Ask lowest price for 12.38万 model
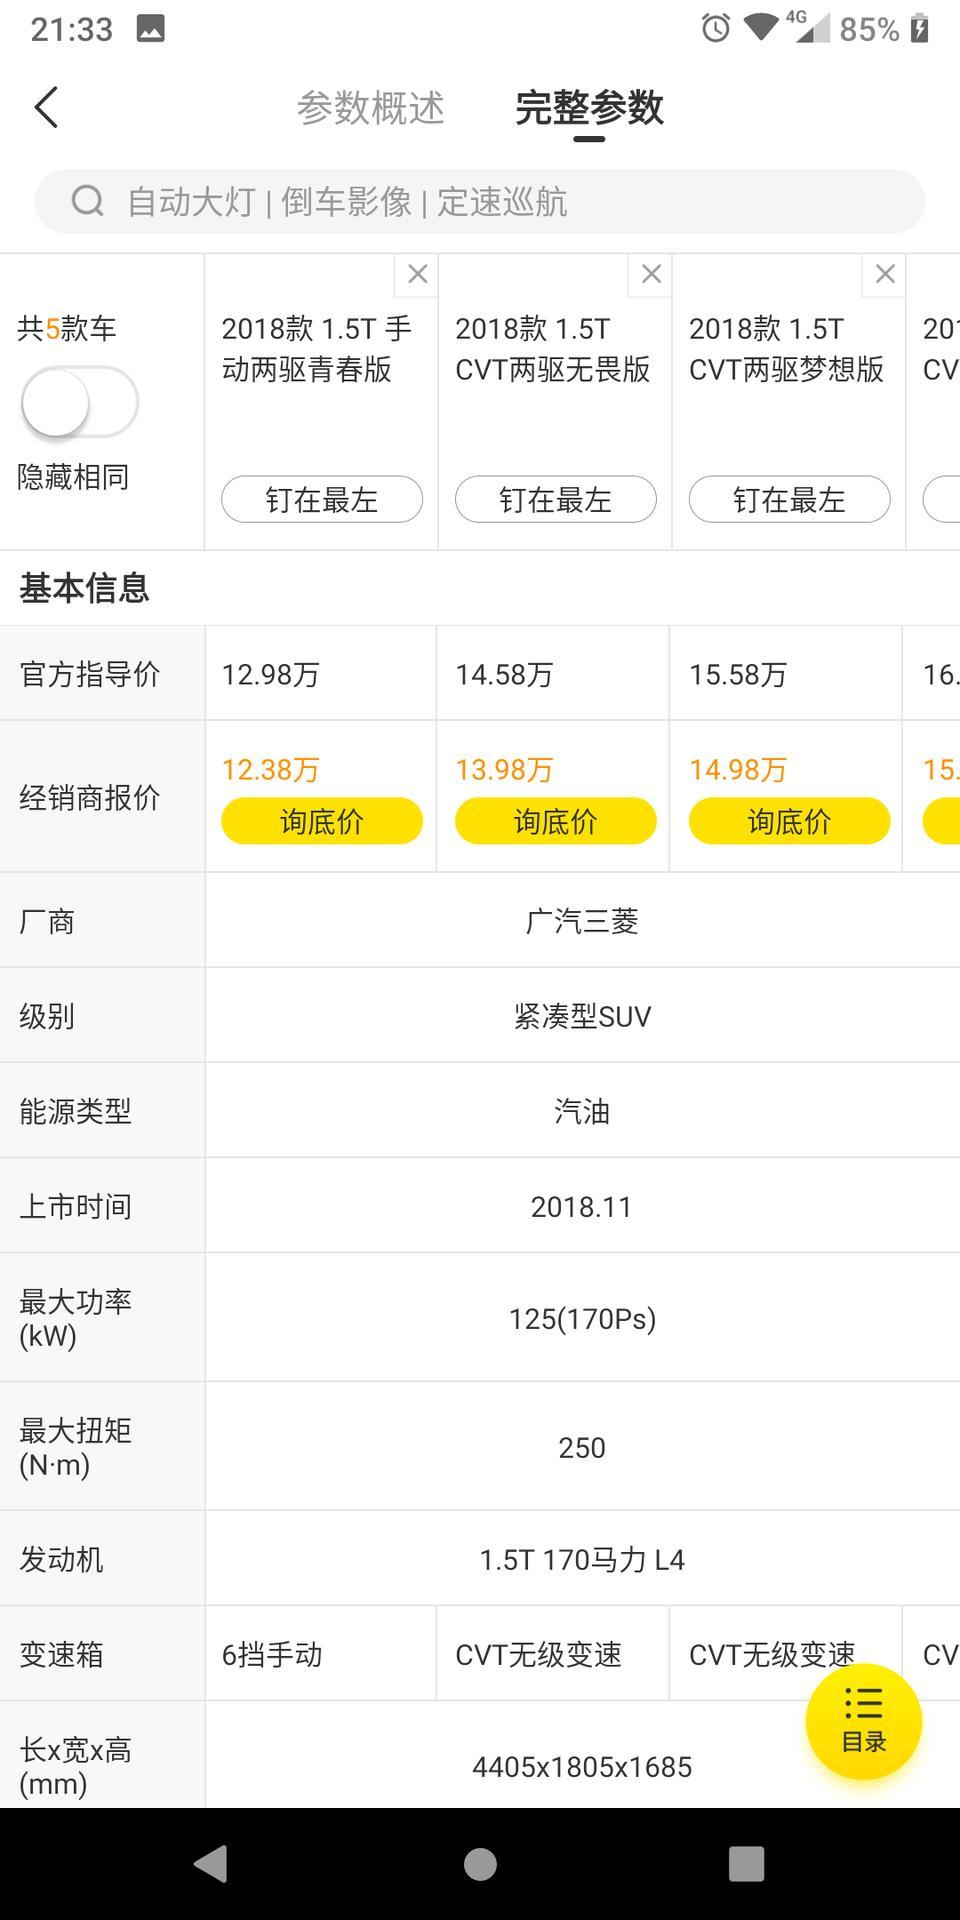This screenshot has height=1920, width=960. coord(322,821)
